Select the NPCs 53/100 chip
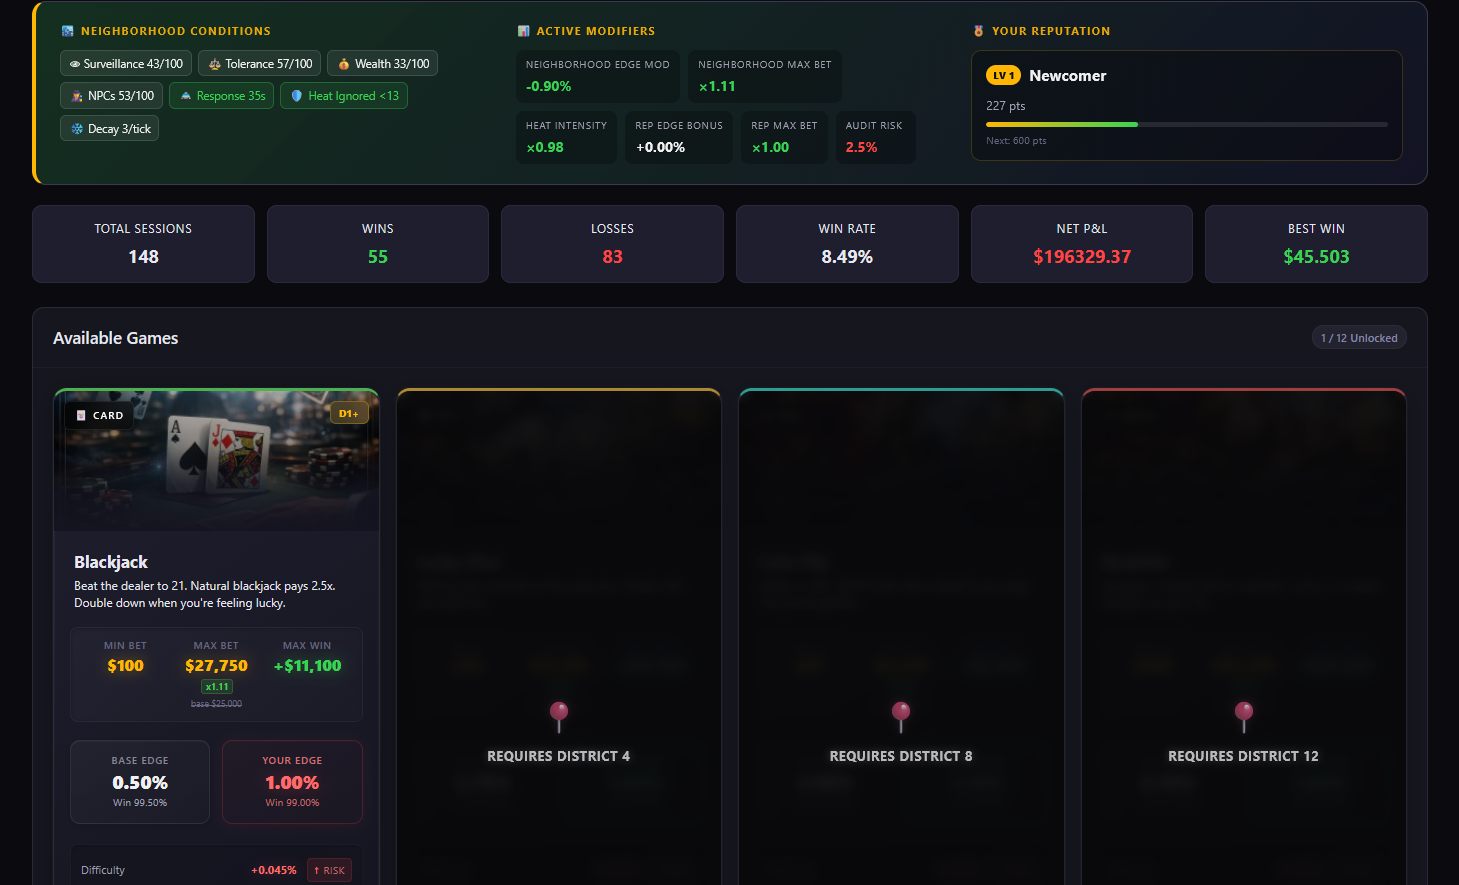This screenshot has width=1459, height=885. coord(111,96)
